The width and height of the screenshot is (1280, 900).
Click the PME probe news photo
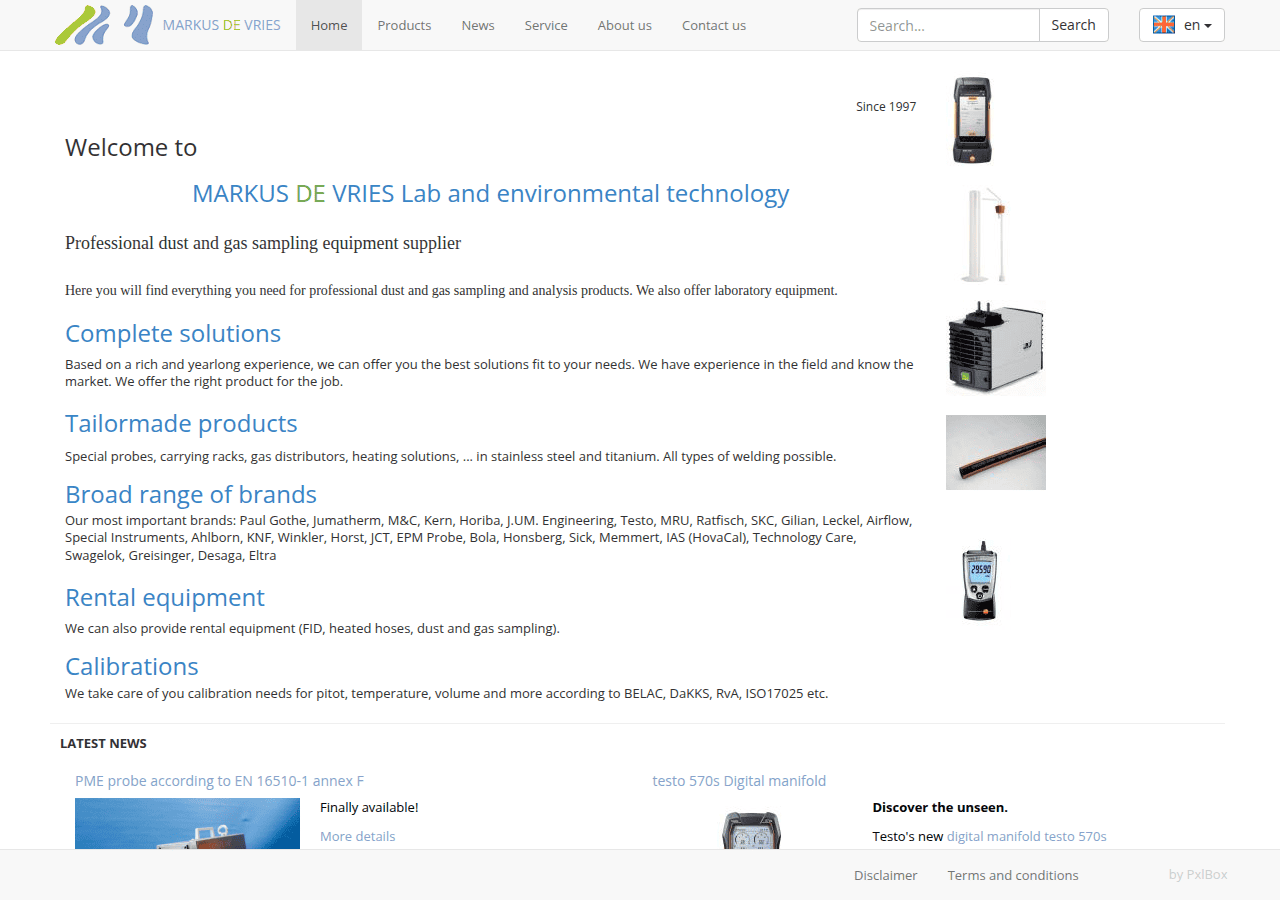[x=187, y=824]
